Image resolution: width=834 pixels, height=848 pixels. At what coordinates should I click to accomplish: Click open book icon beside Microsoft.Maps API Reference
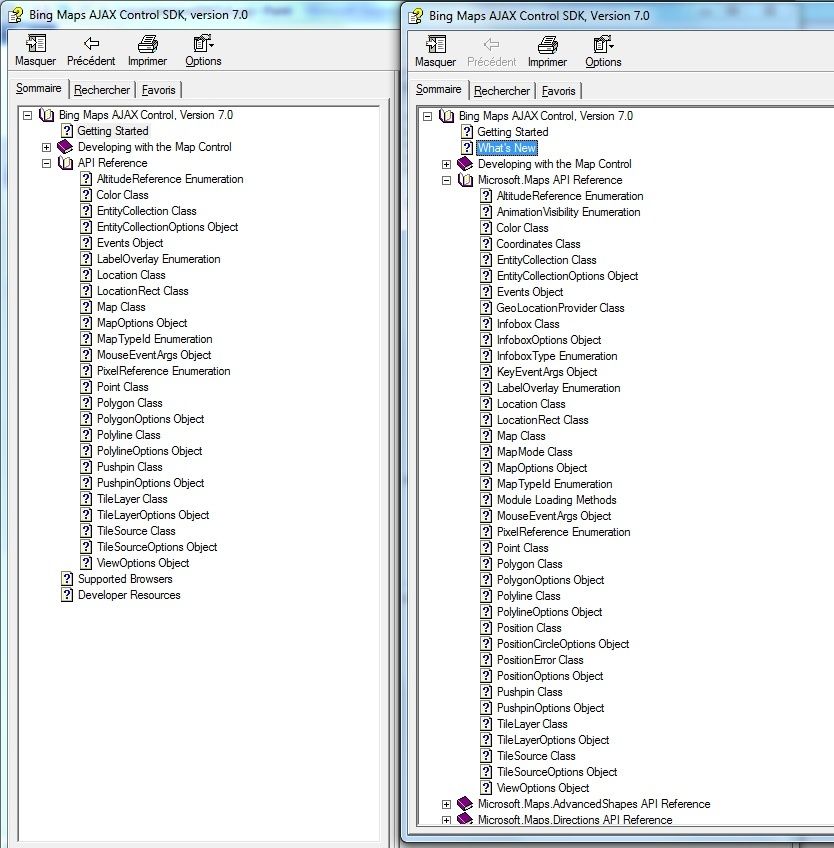(465, 180)
